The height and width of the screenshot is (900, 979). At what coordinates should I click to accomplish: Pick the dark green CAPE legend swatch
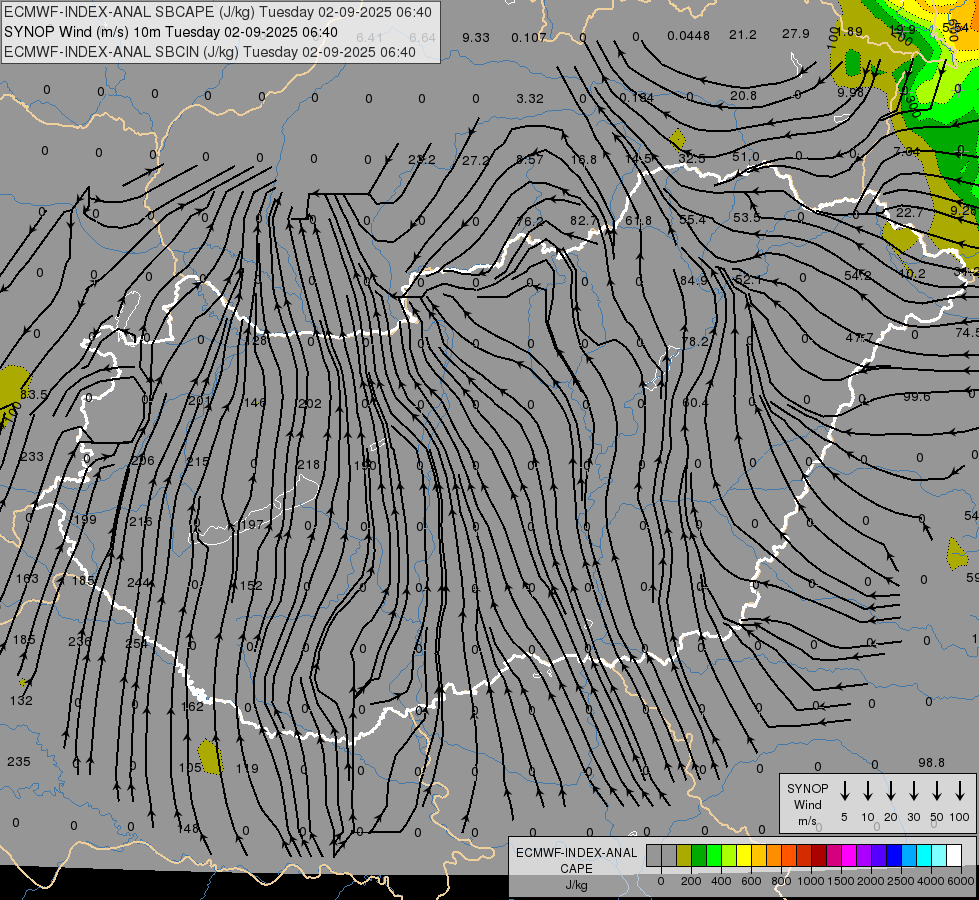[699, 855]
